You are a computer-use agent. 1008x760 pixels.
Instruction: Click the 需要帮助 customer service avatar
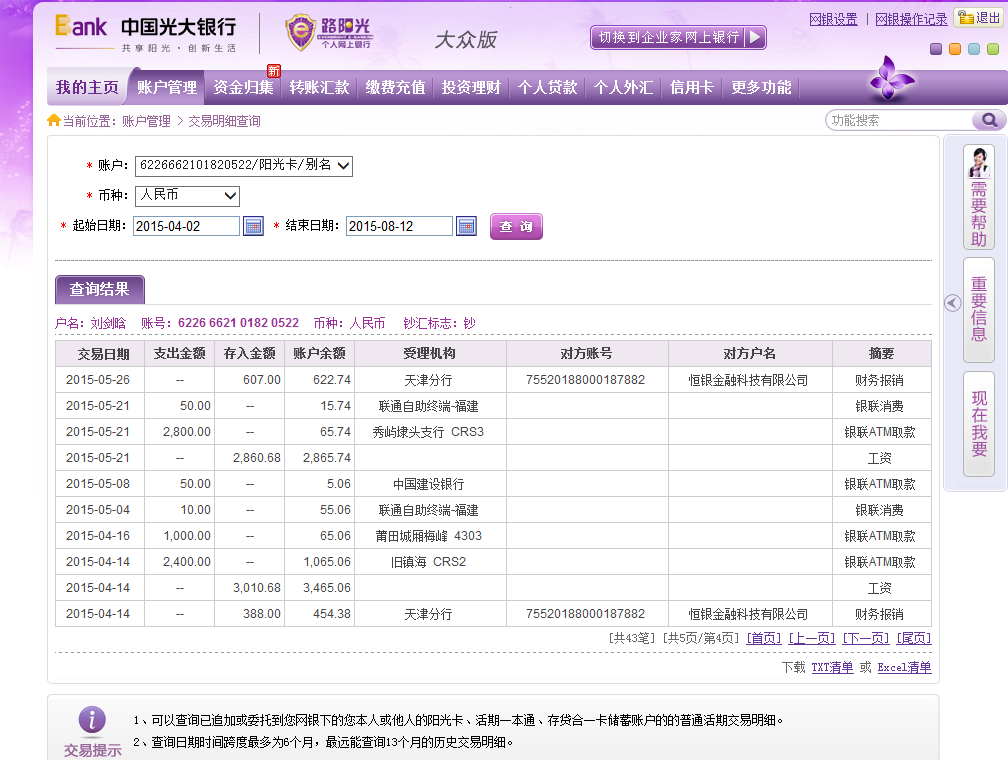978,162
